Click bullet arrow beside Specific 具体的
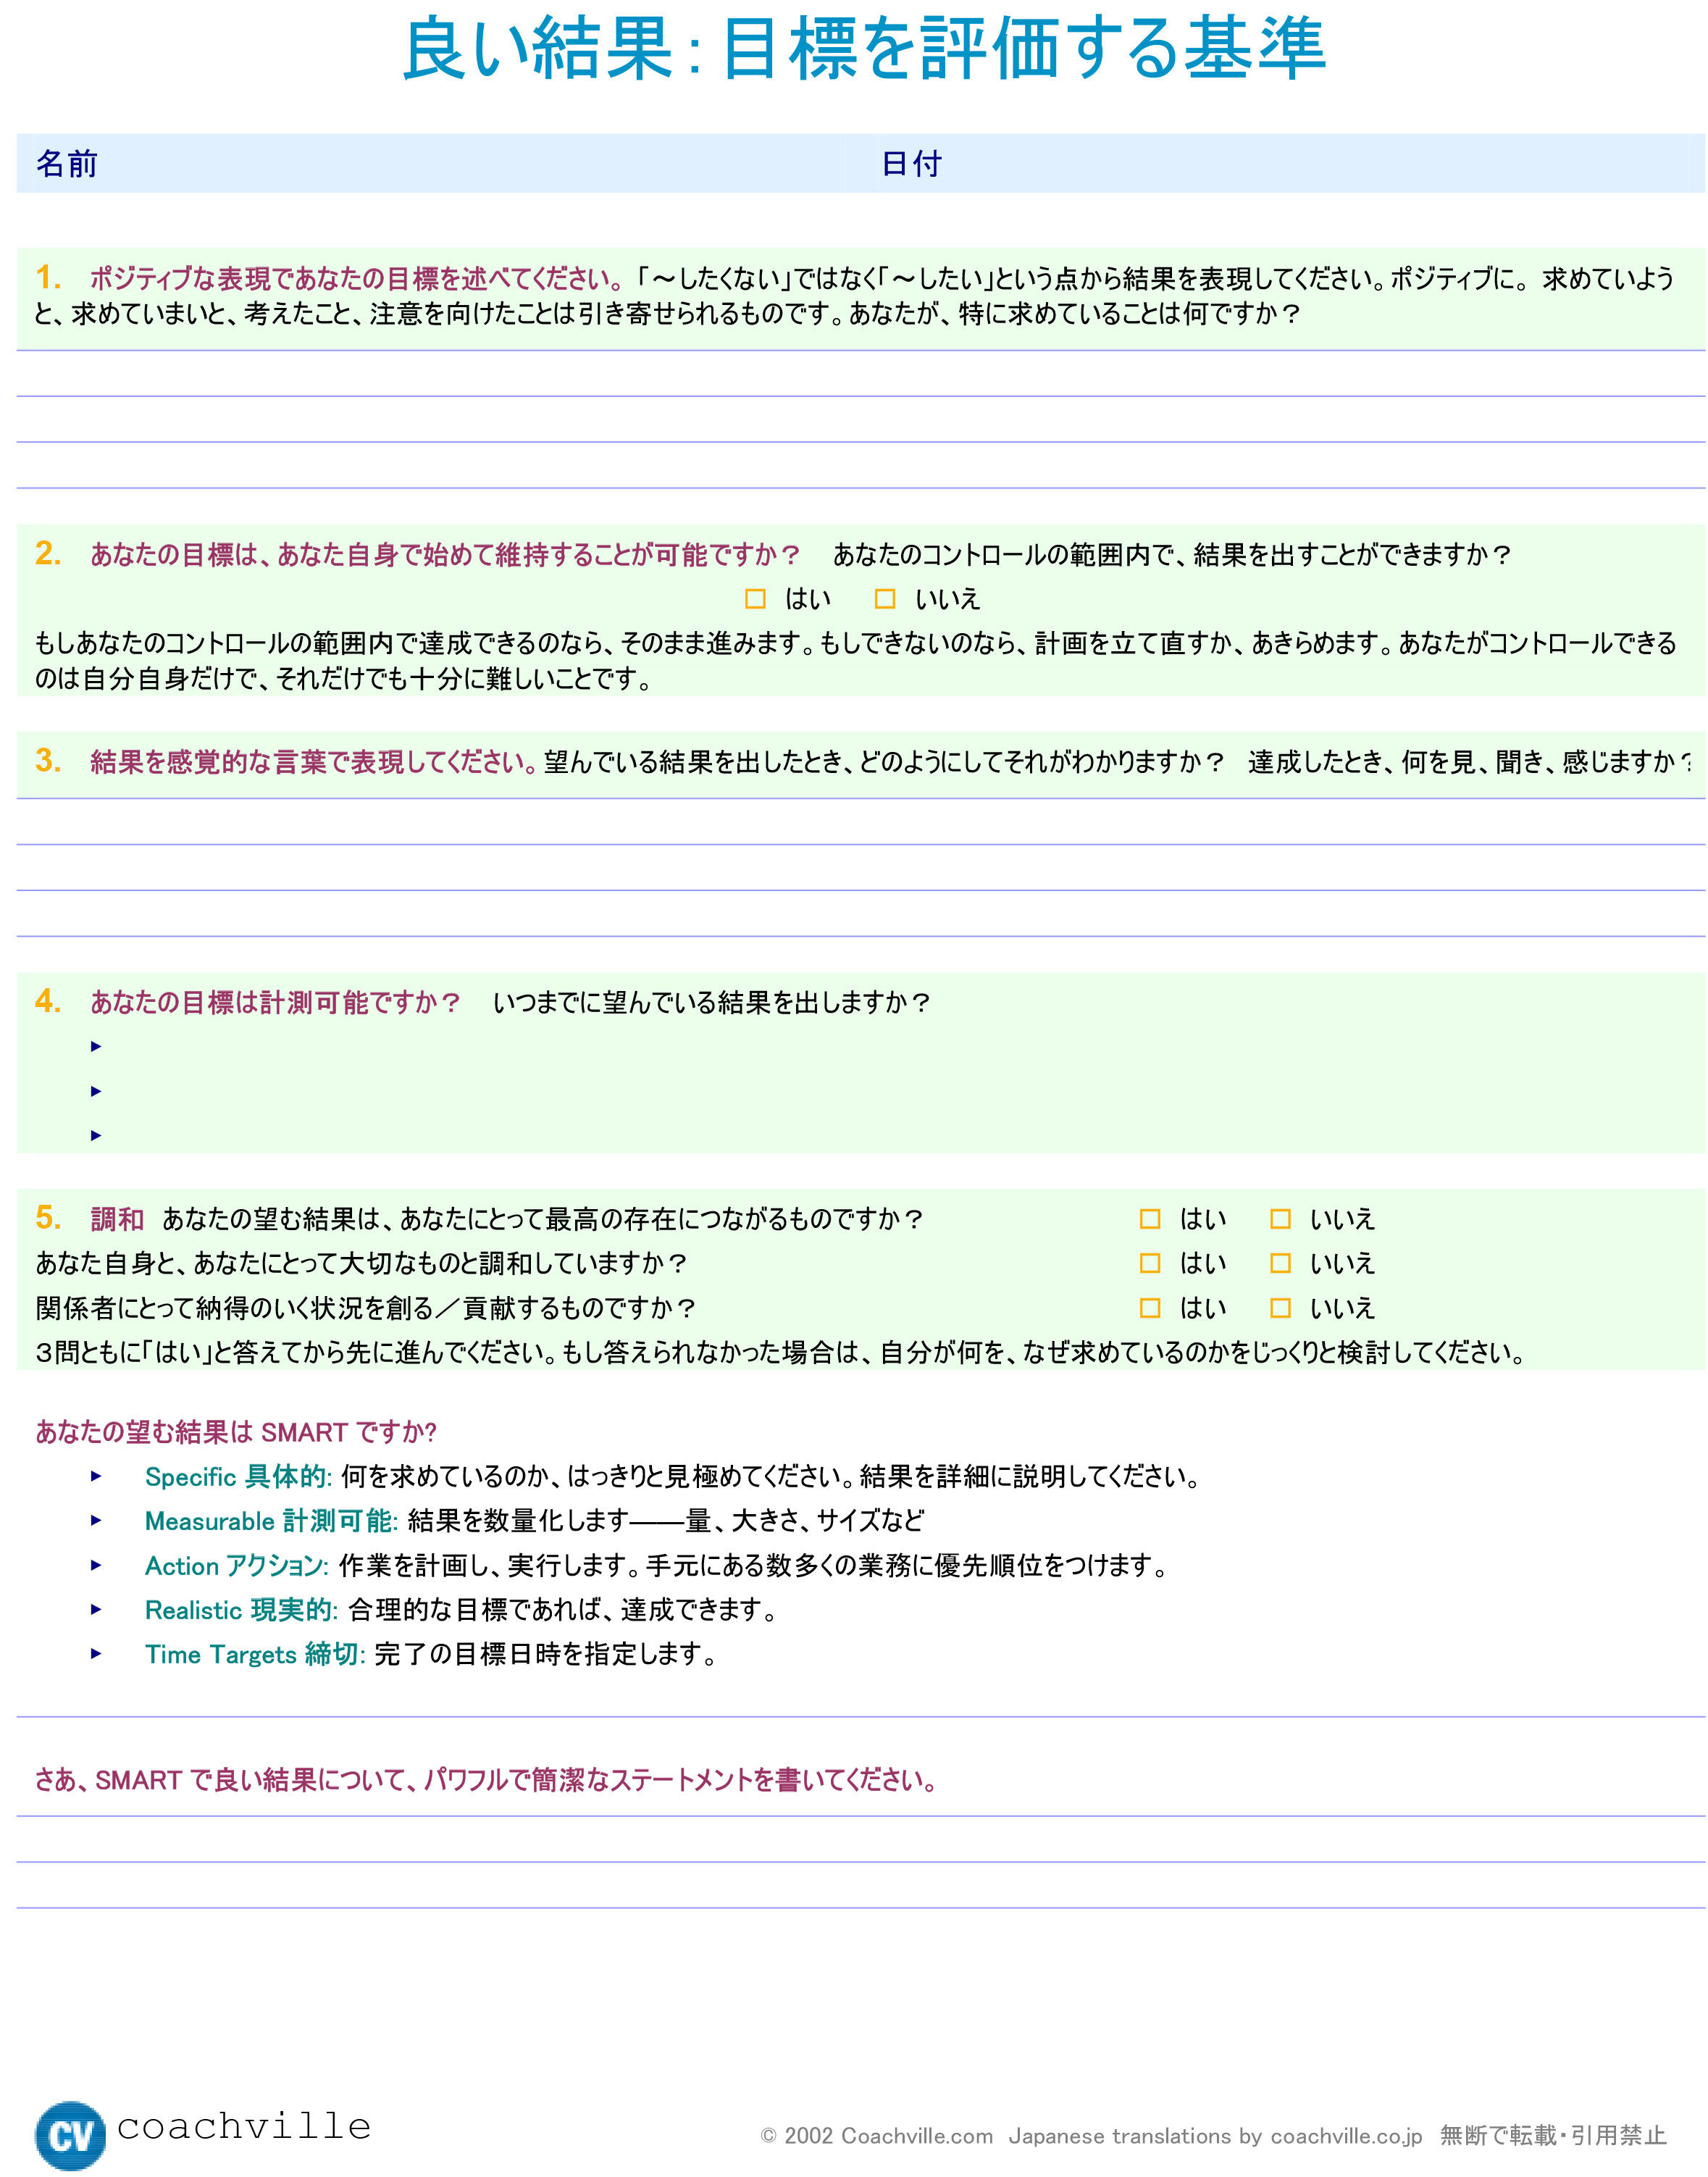 click(x=96, y=1476)
